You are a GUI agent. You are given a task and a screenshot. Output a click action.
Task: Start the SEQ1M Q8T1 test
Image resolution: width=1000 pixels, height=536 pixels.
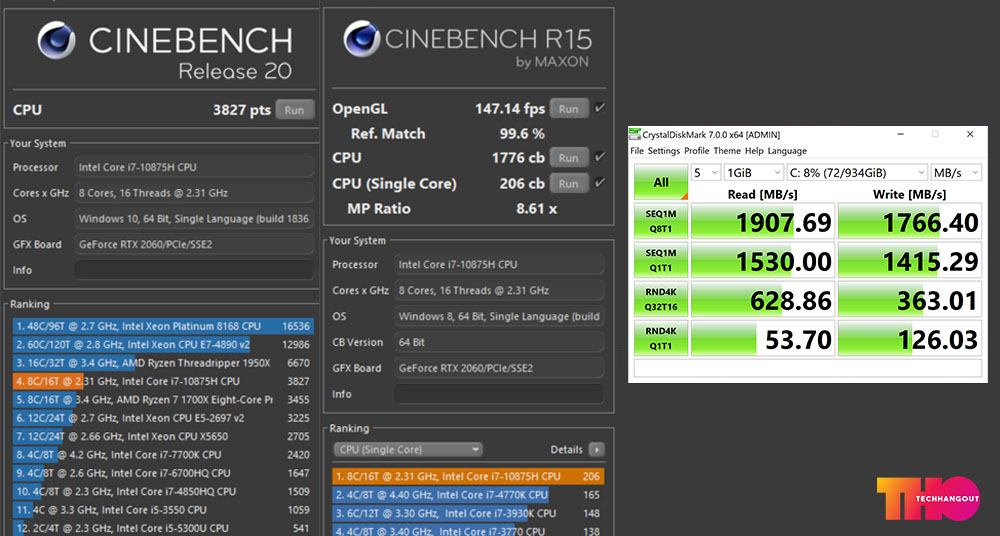point(661,221)
